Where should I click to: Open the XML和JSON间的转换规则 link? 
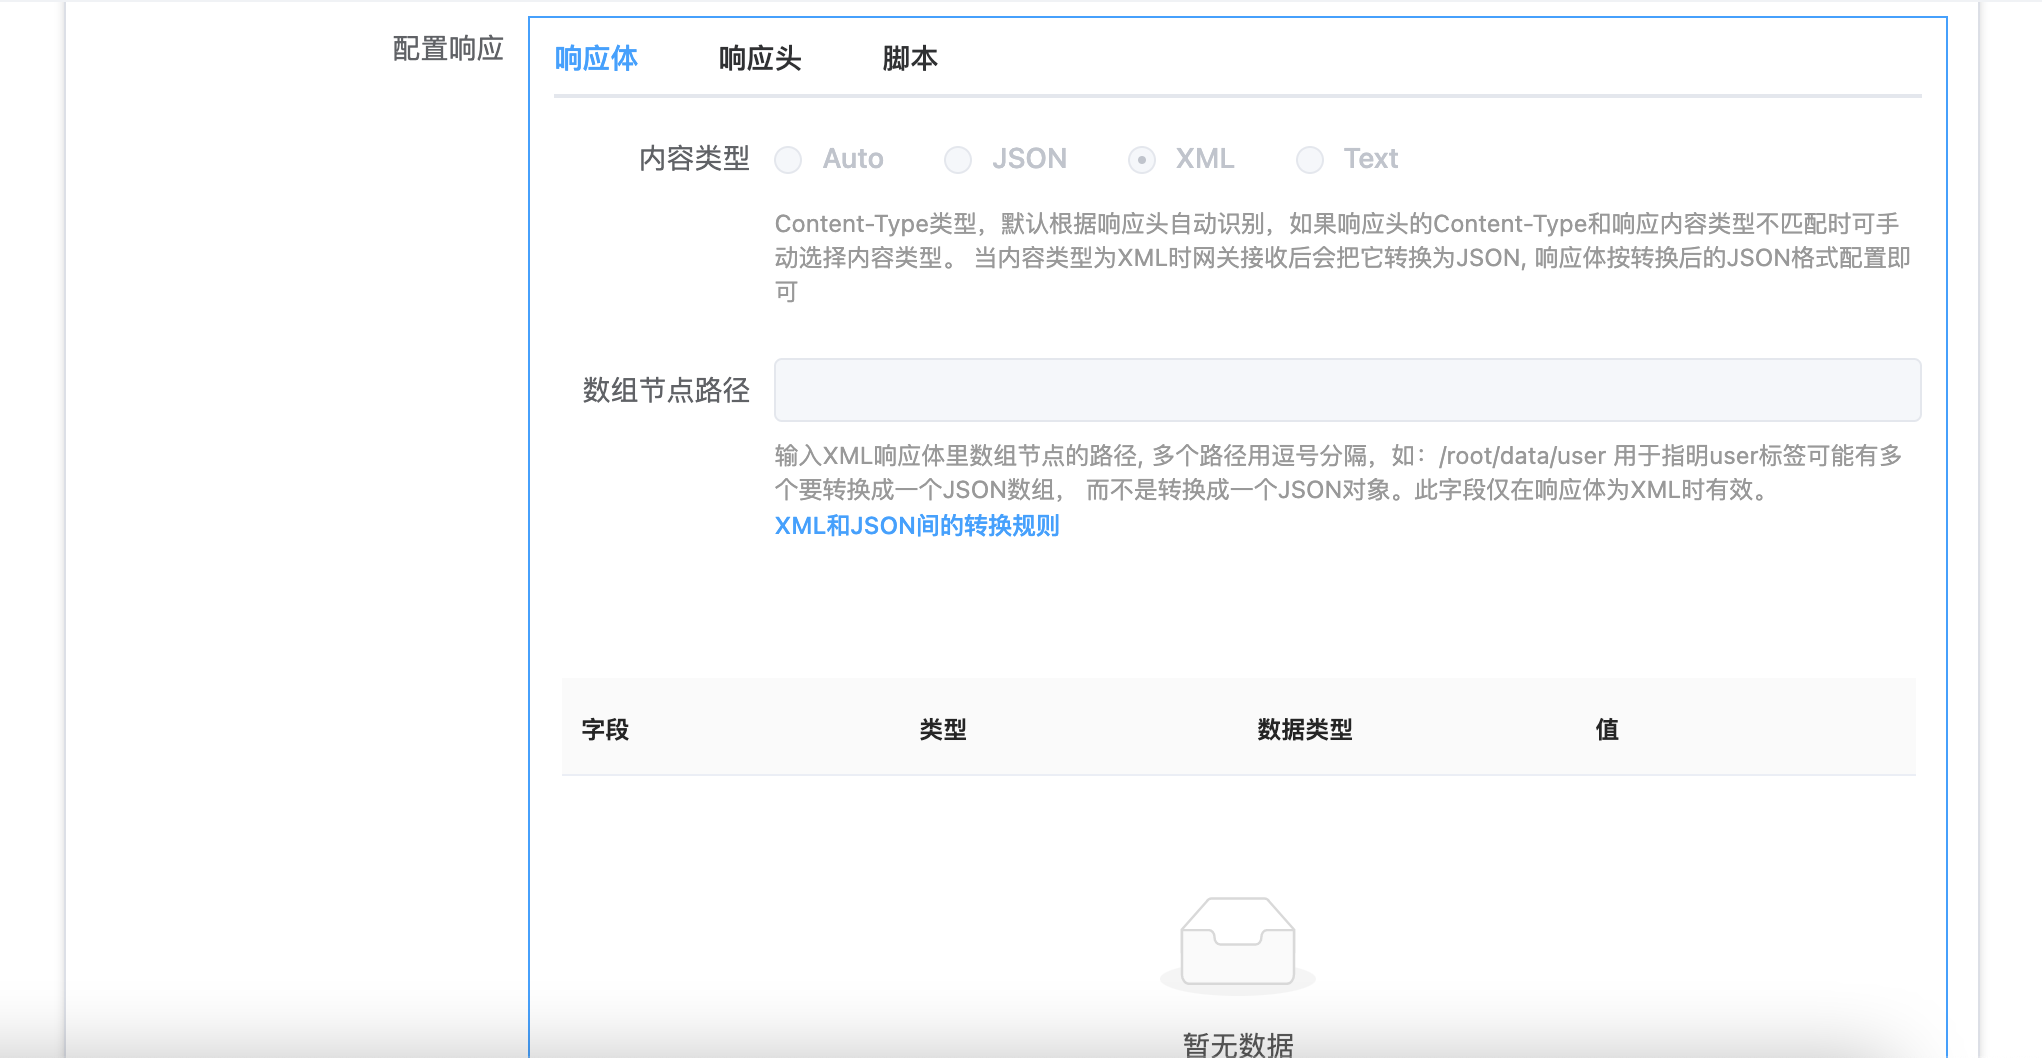pos(917,526)
